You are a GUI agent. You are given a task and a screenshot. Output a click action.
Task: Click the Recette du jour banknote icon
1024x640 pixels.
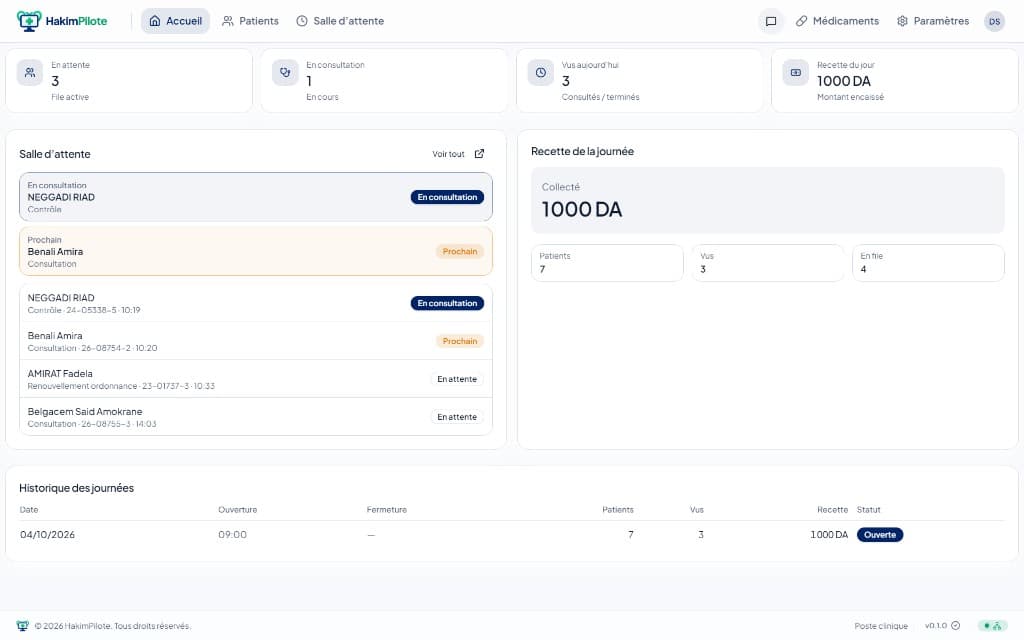point(795,72)
